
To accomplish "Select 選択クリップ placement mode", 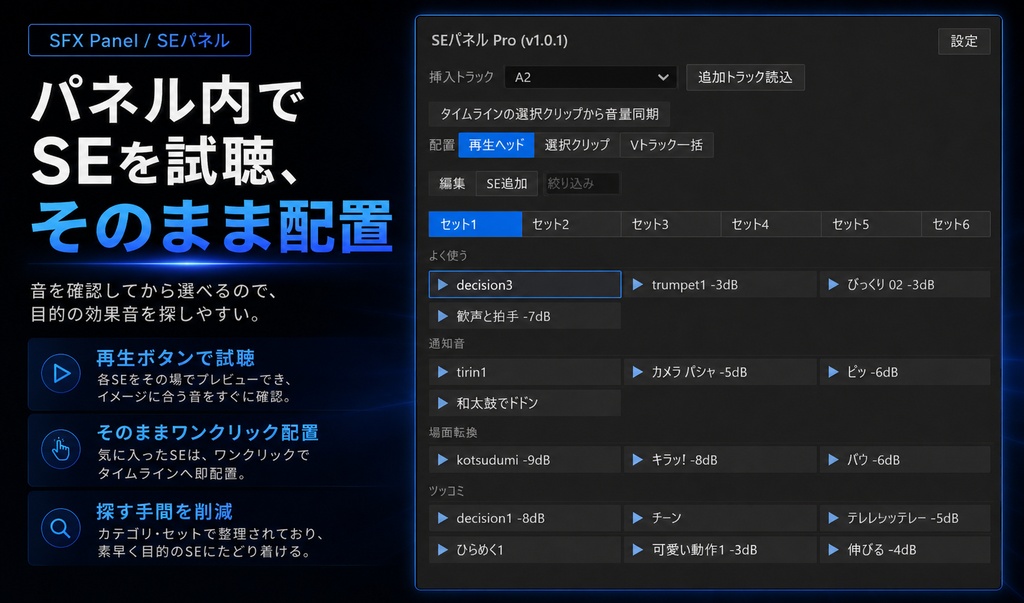I will (577, 145).
